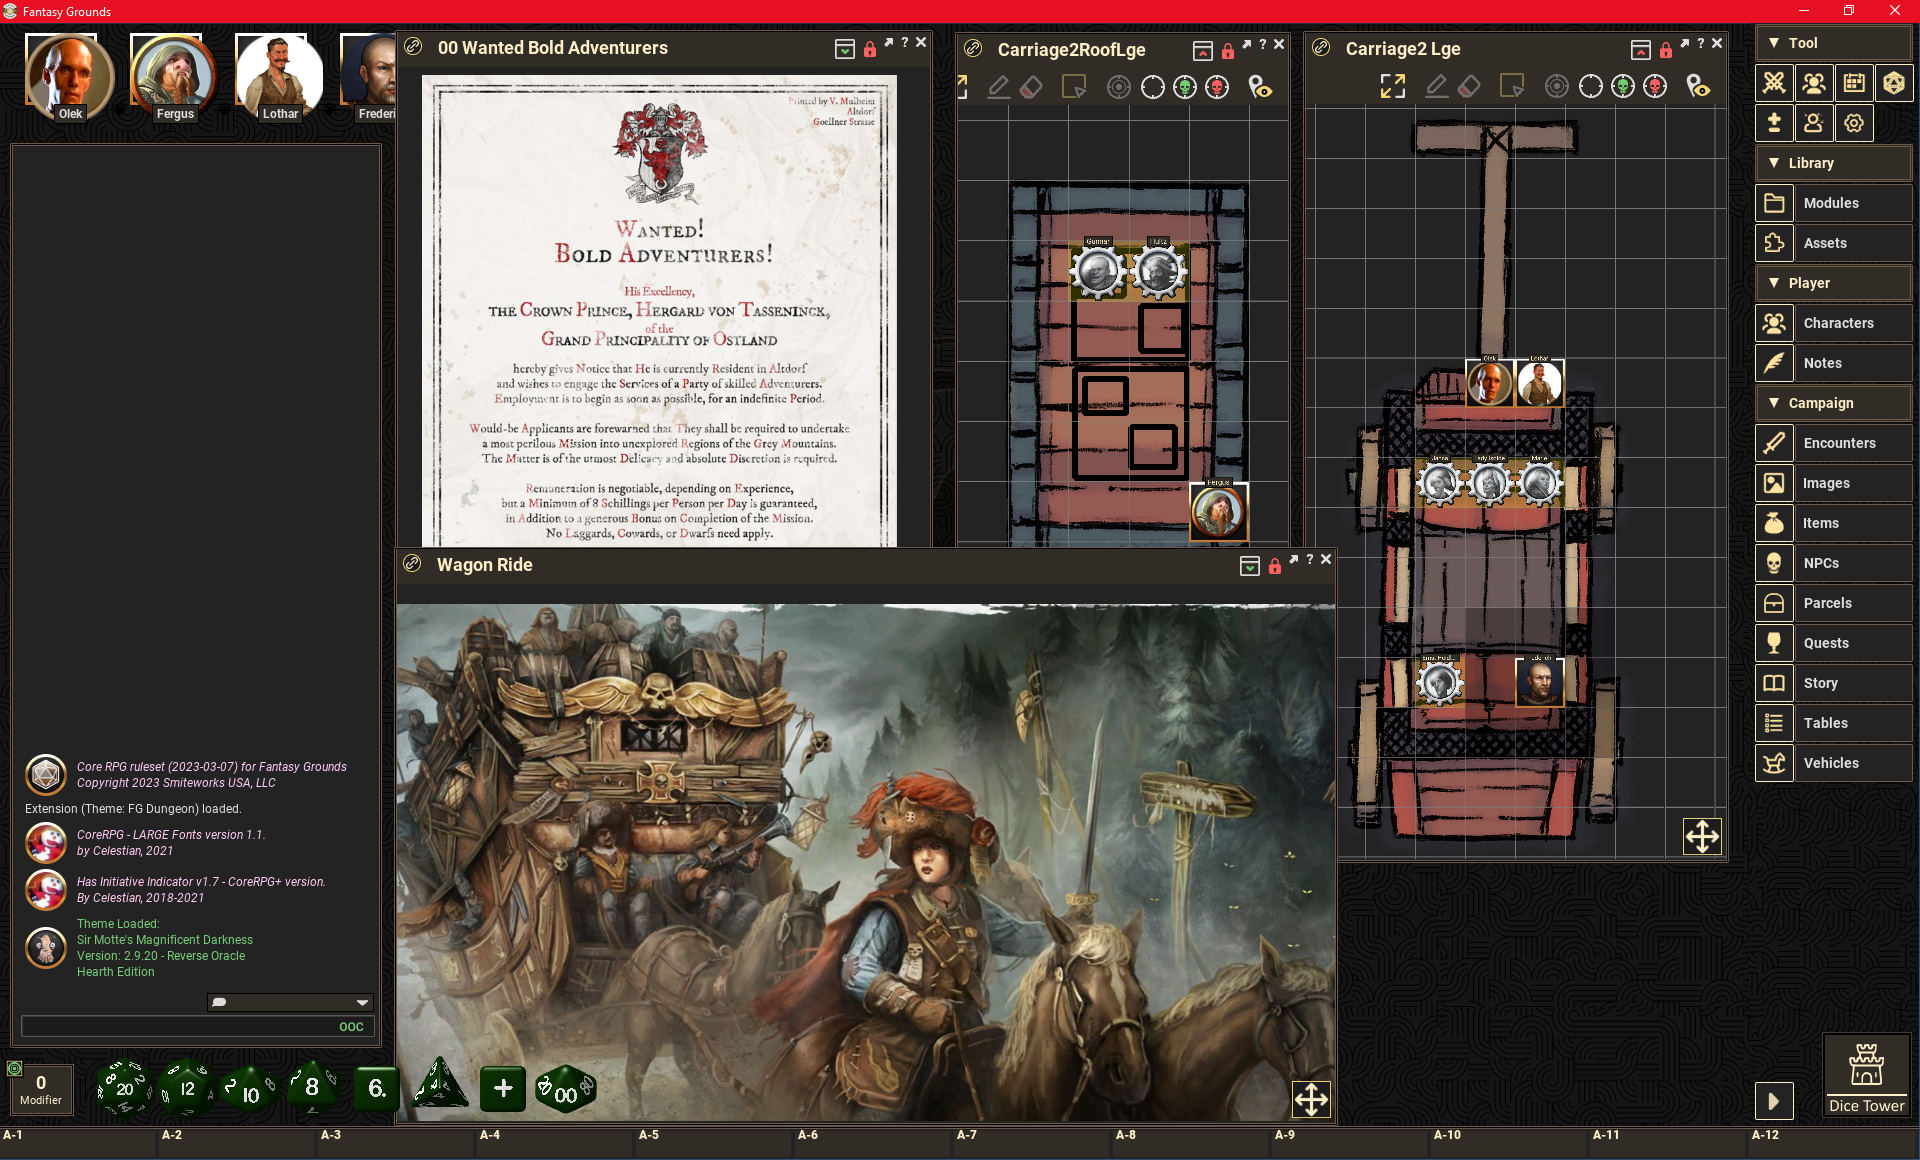Image resolution: width=1920 pixels, height=1160 pixels.
Task: Open the Items list
Action: click(x=1833, y=523)
